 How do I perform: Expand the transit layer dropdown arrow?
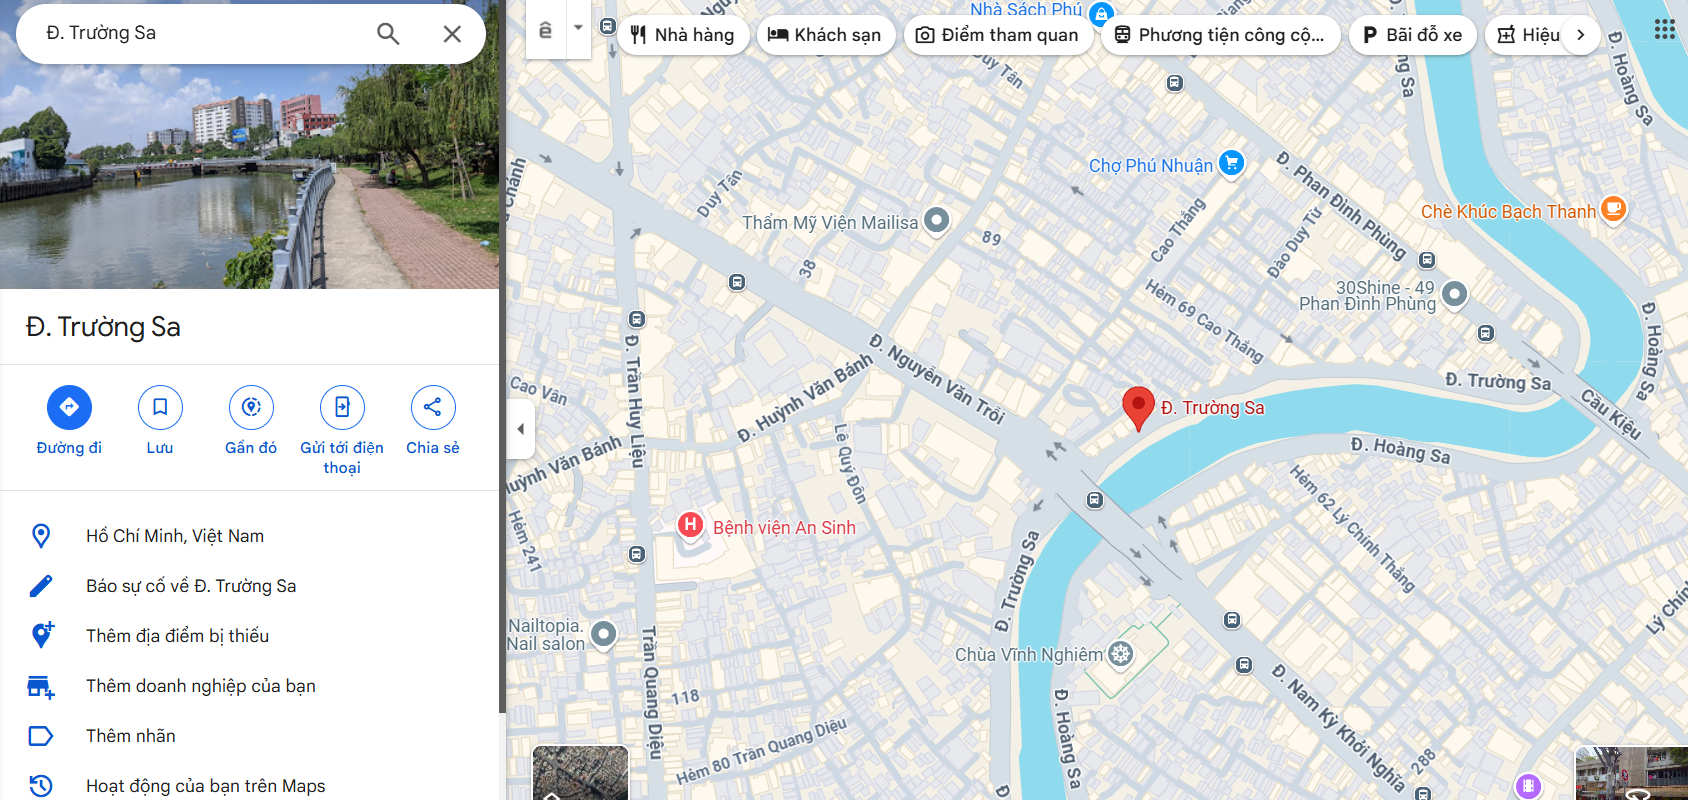[x=578, y=28]
